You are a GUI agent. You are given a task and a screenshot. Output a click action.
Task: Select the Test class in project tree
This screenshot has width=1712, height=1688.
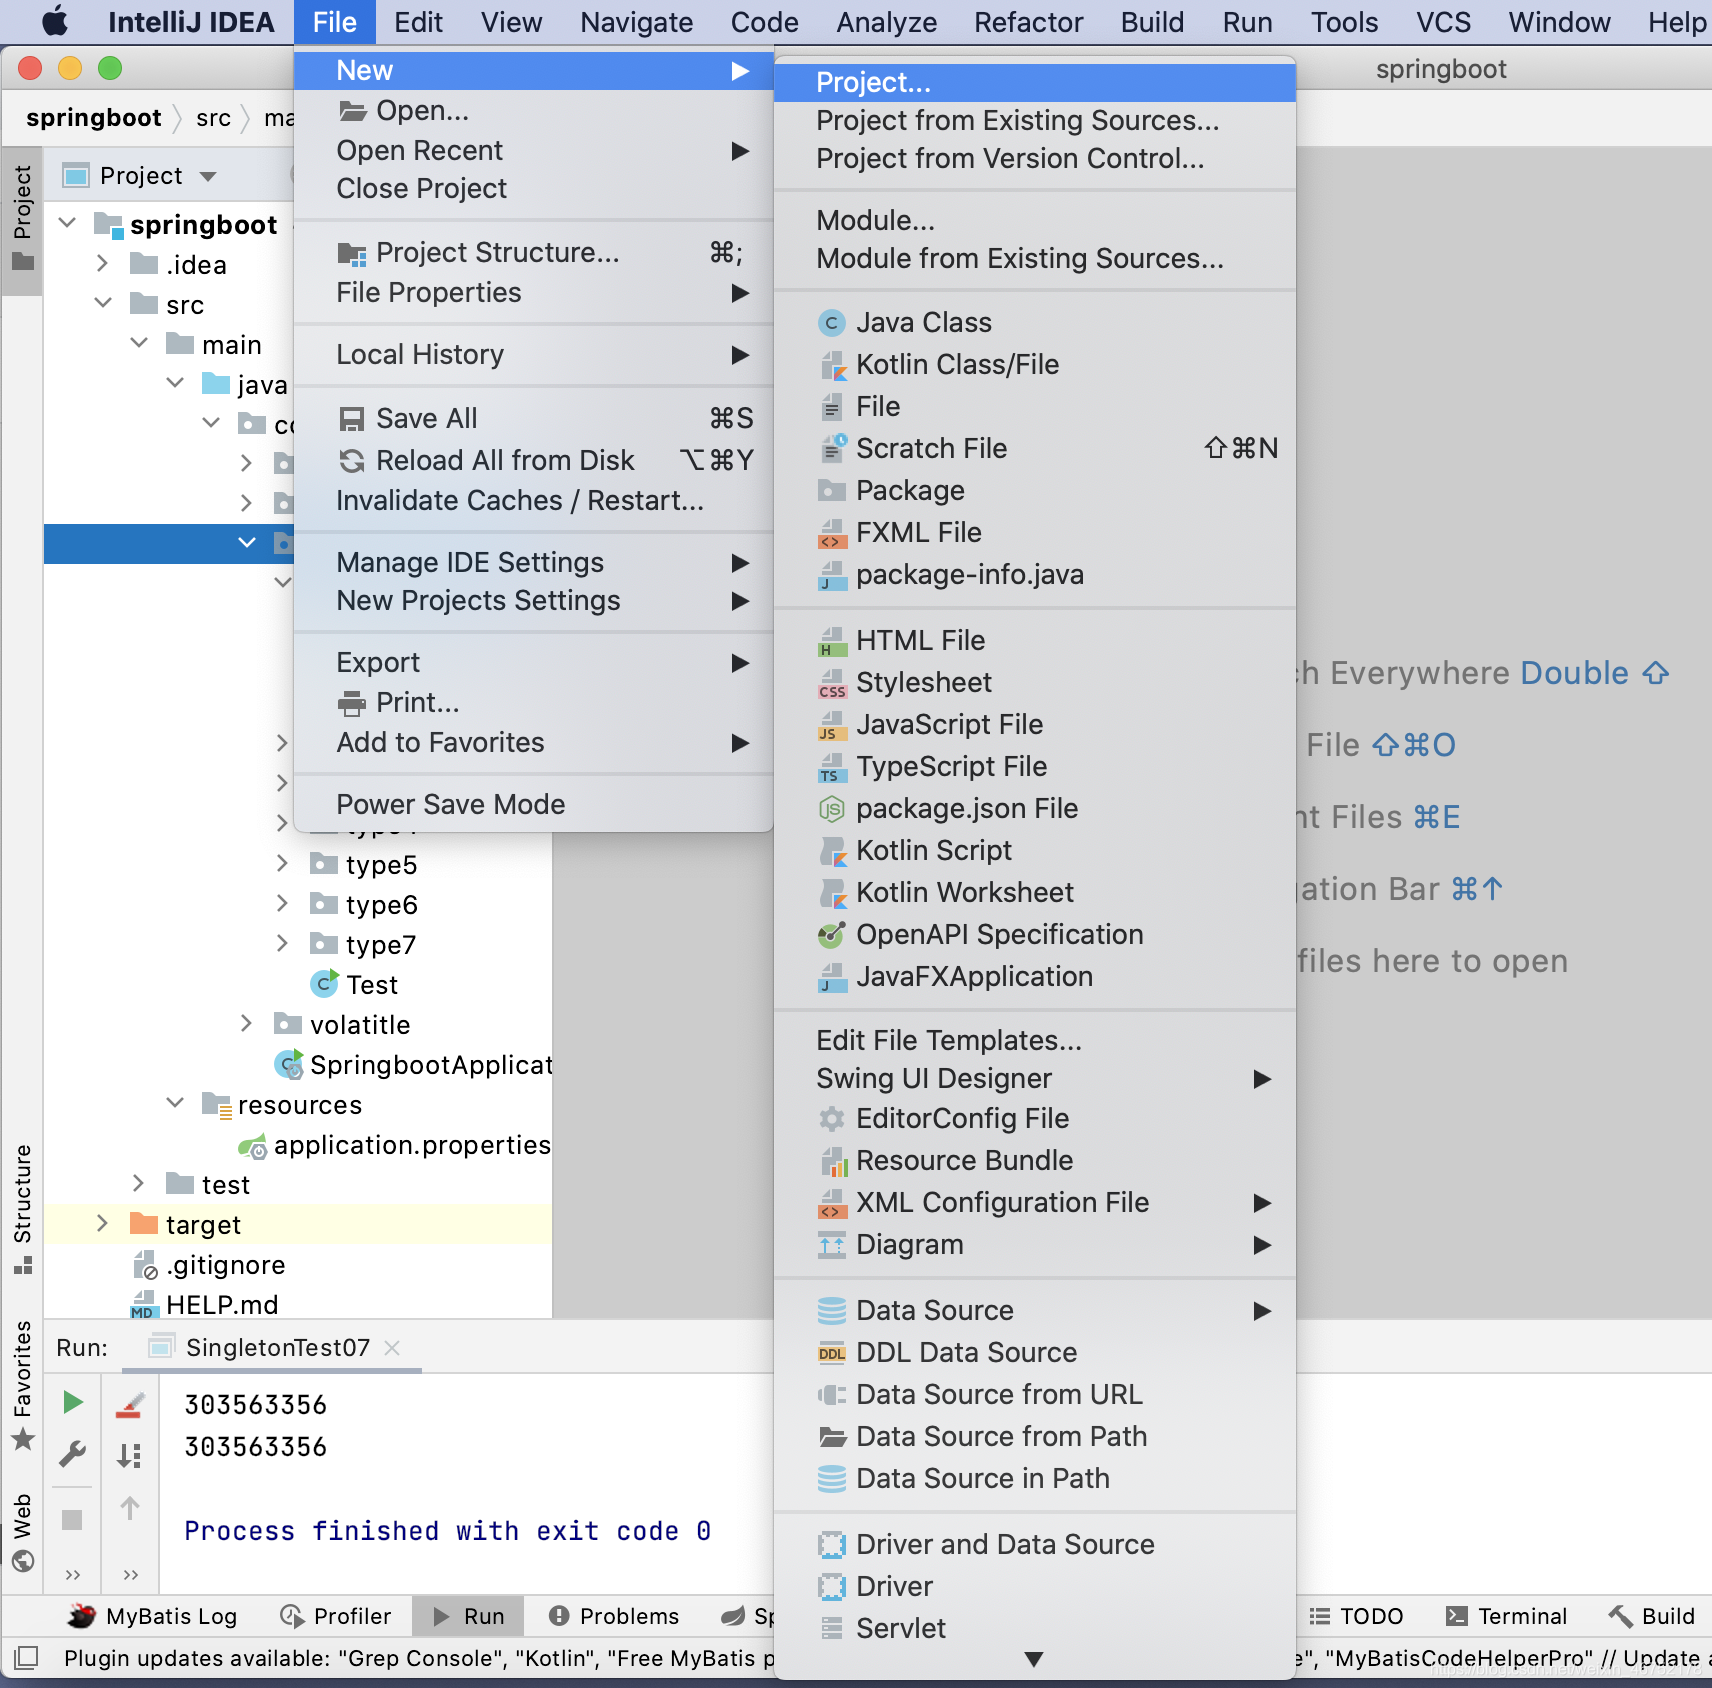(372, 985)
